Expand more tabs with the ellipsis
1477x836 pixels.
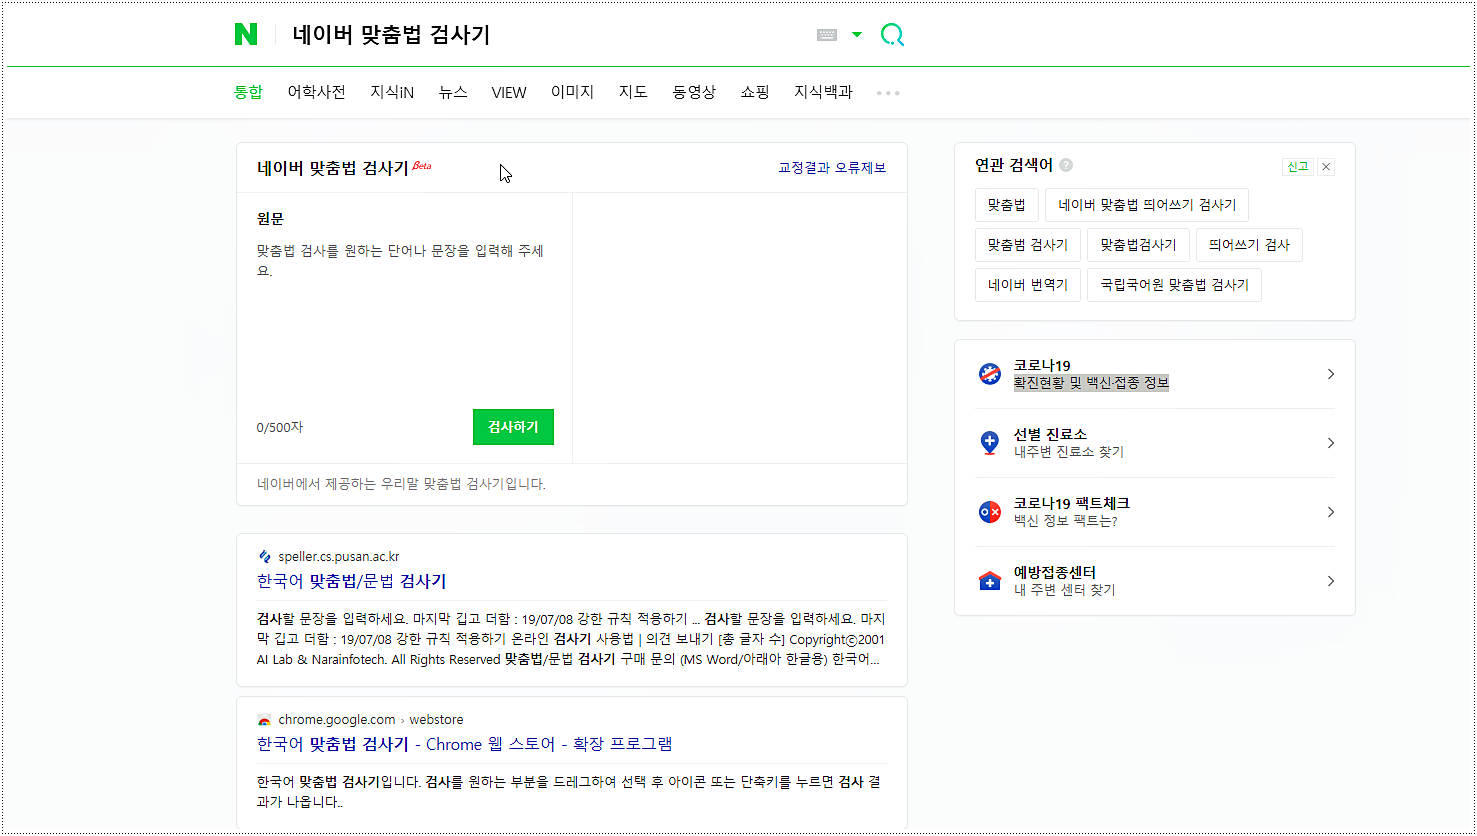(888, 93)
